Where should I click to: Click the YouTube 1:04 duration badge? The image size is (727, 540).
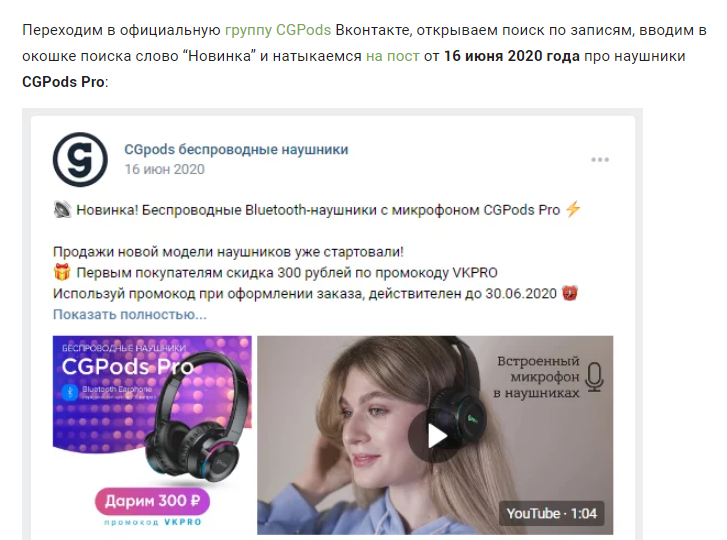point(551,513)
